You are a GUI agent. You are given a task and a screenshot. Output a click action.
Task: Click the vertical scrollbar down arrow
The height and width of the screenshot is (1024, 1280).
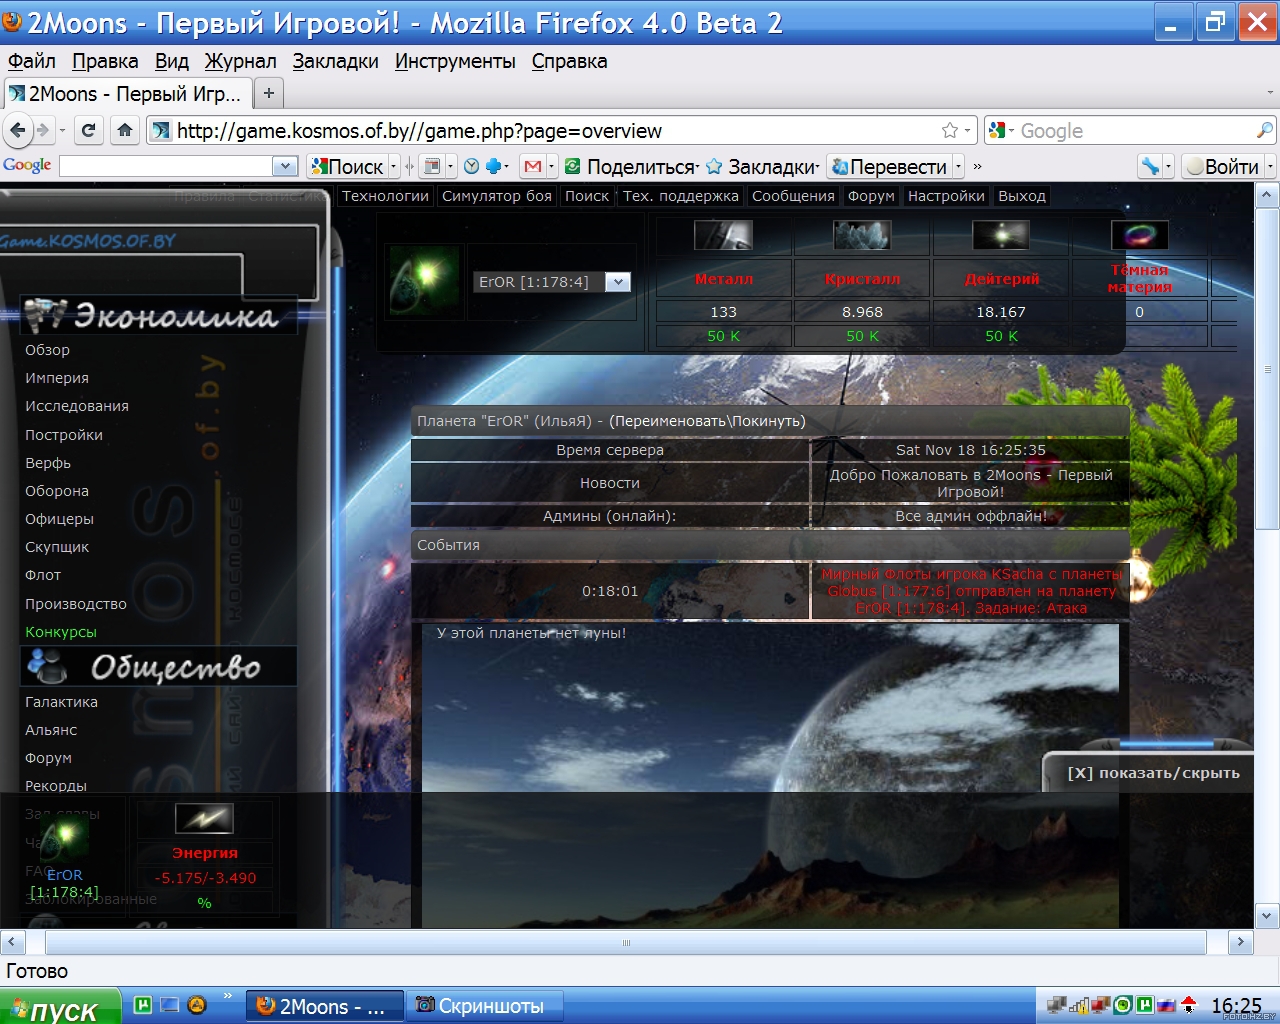point(1266,915)
